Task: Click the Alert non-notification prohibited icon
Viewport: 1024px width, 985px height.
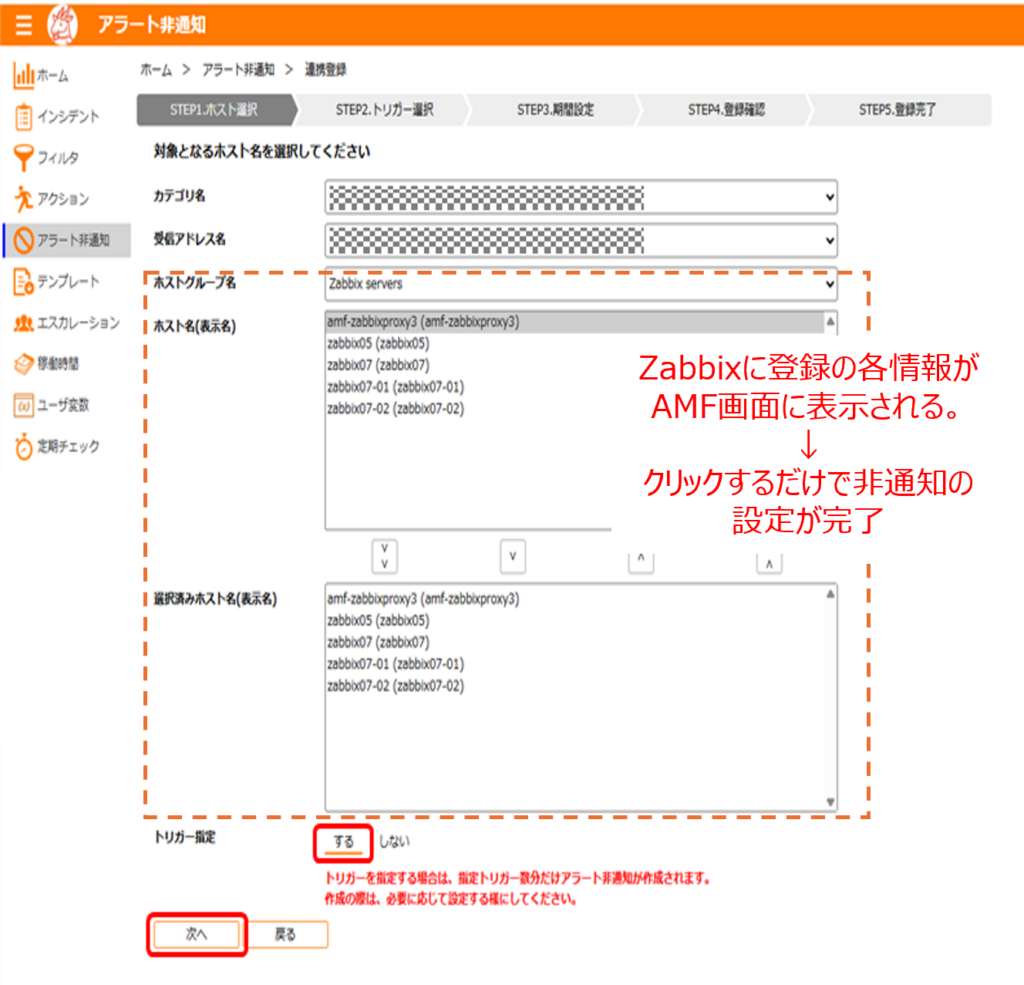Action: [24, 240]
